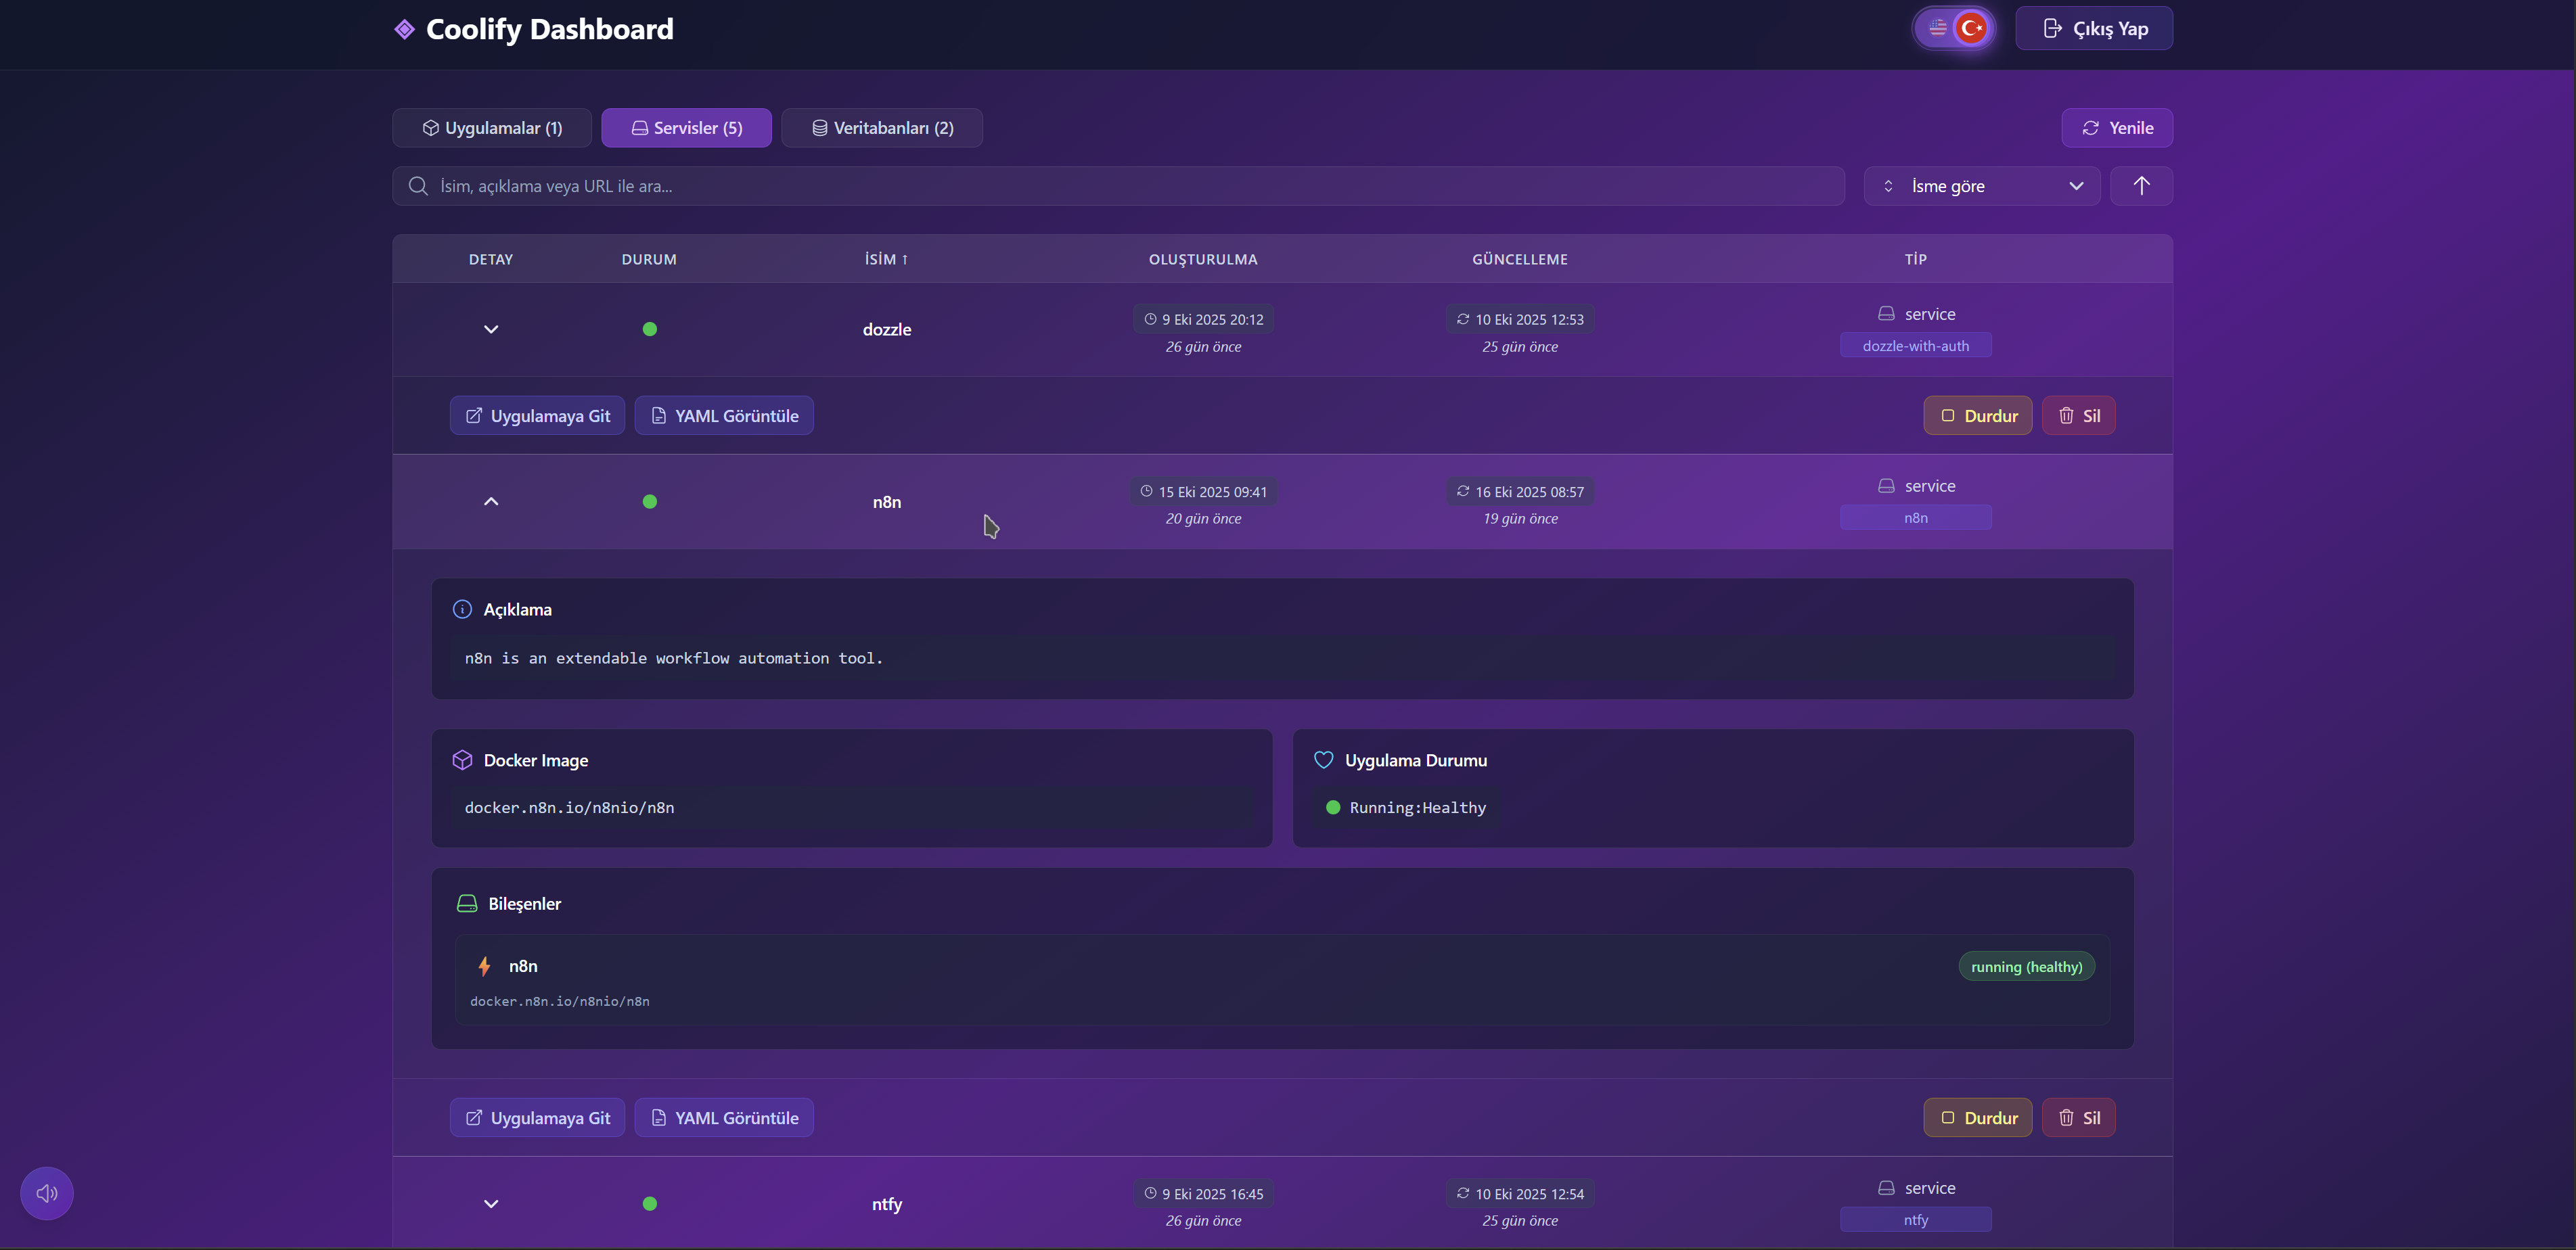Switch to Veritabanları (2) tab
This screenshot has height=1250, width=2576.
pyautogui.click(x=881, y=128)
